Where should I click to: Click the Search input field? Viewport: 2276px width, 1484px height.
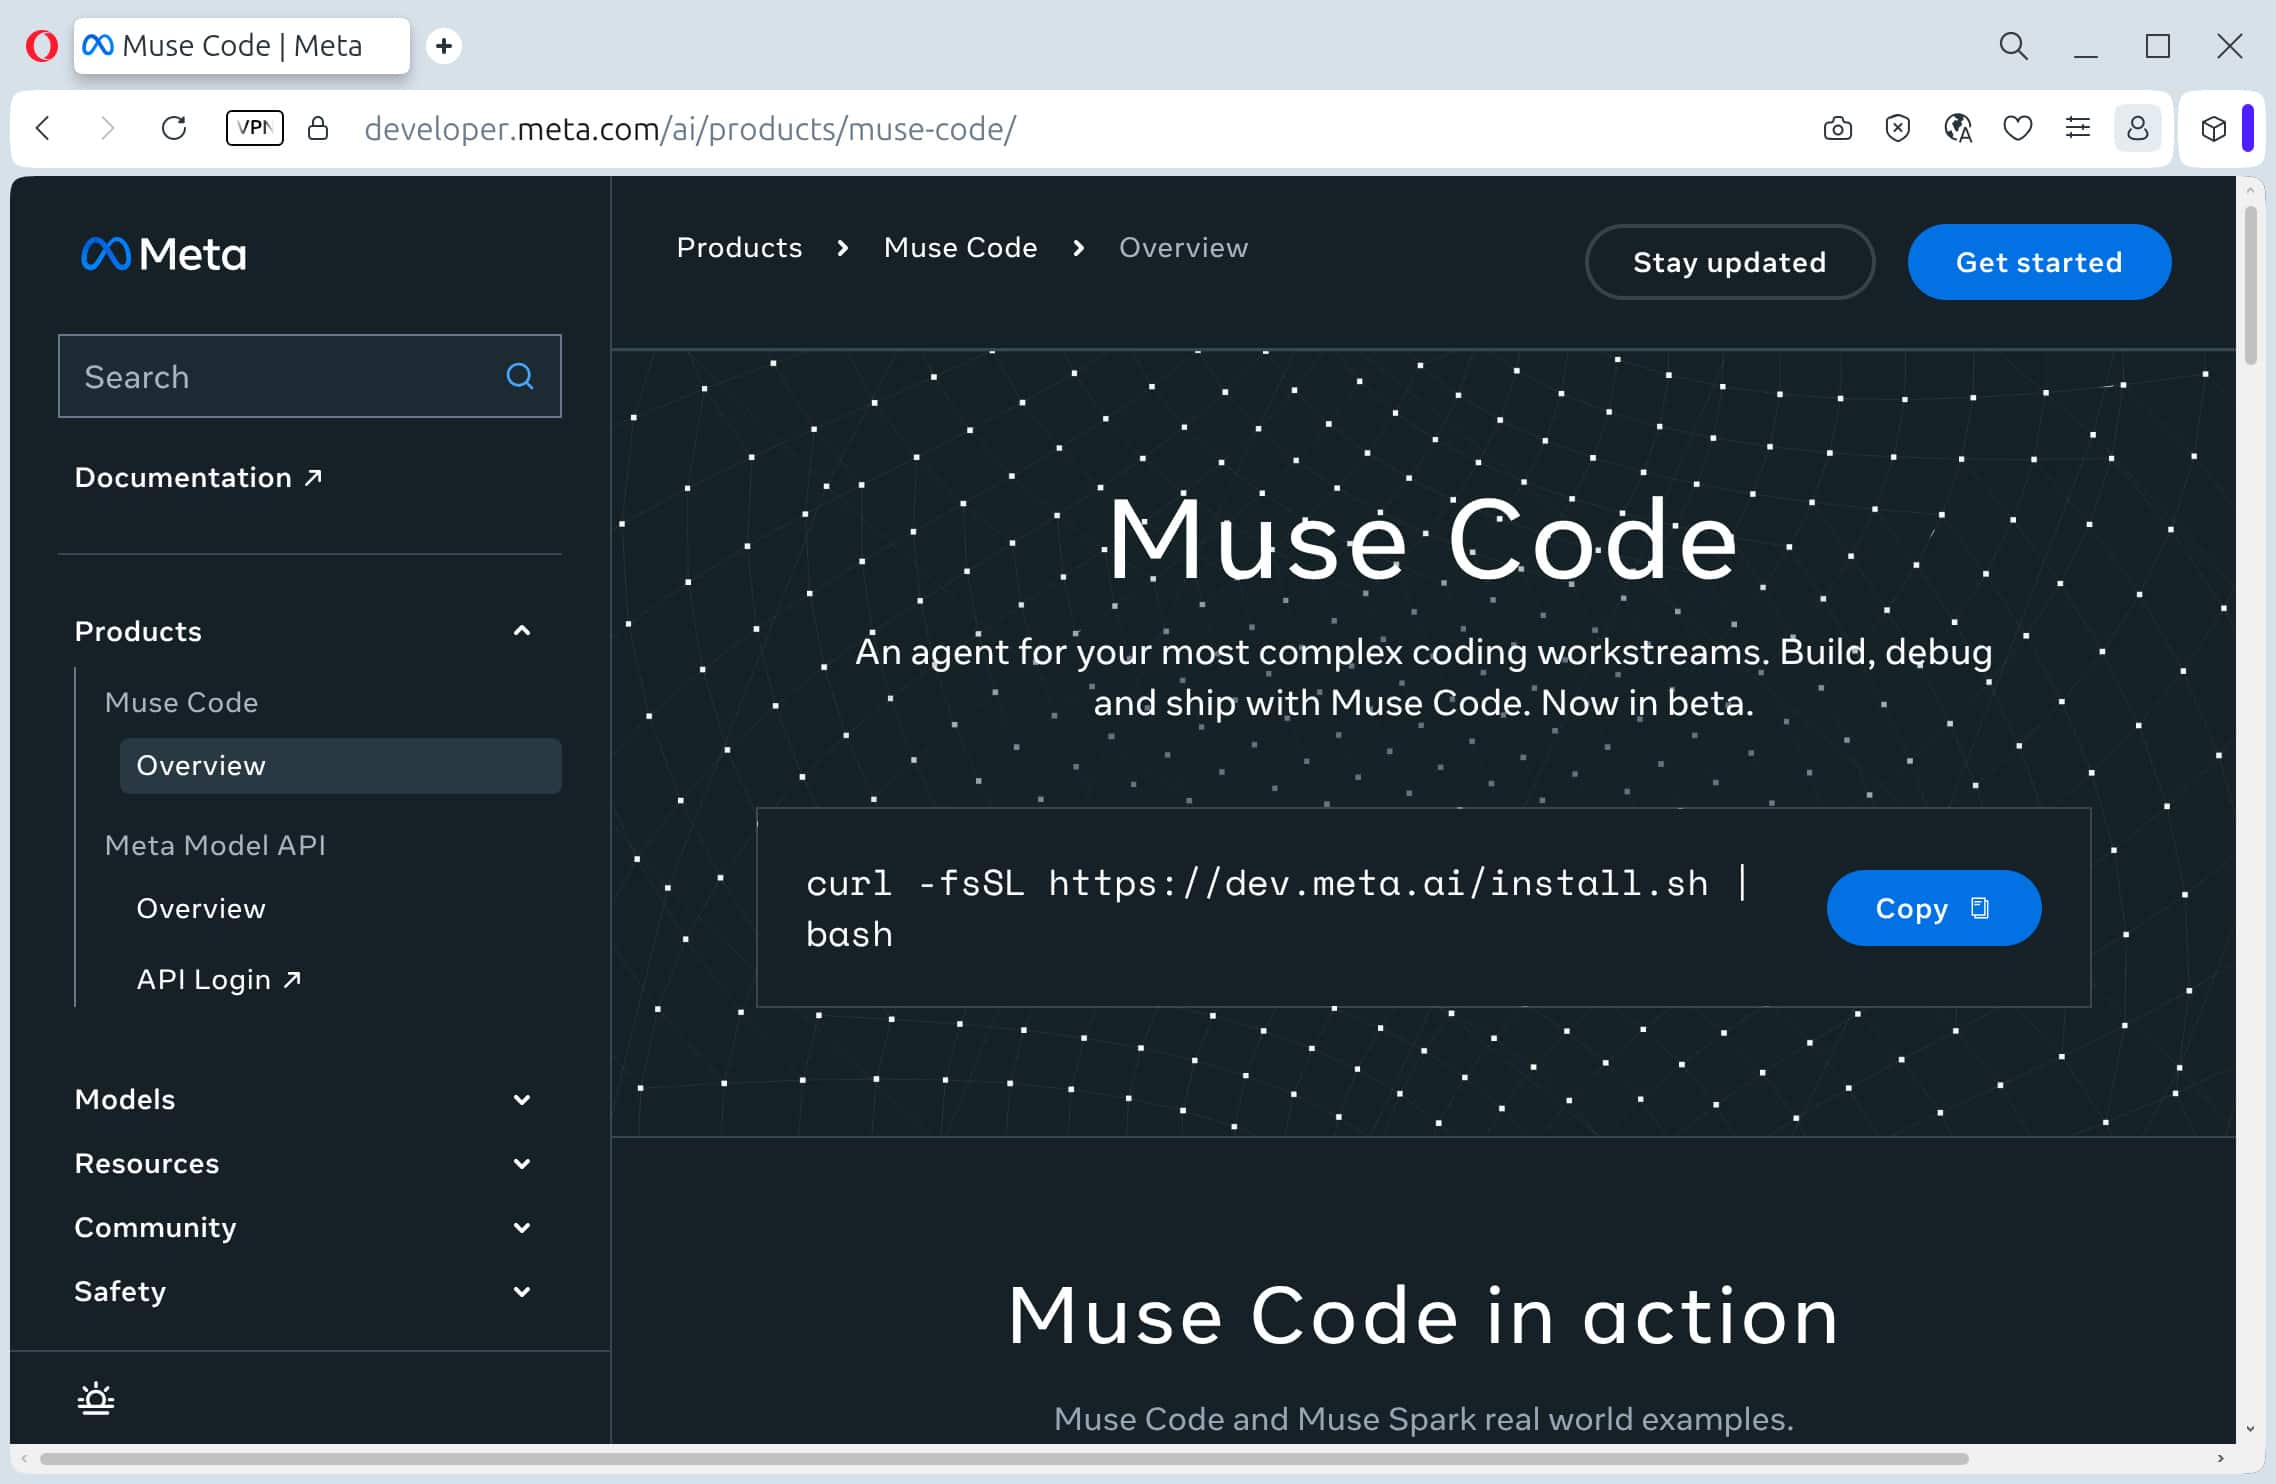click(x=310, y=376)
